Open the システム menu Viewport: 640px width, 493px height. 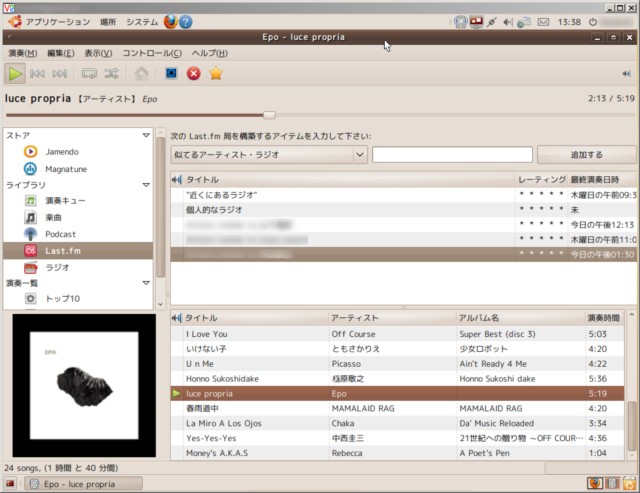point(142,22)
